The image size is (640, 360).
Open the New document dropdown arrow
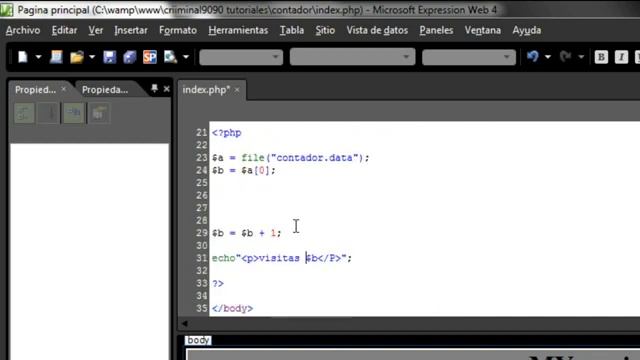point(38,57)
